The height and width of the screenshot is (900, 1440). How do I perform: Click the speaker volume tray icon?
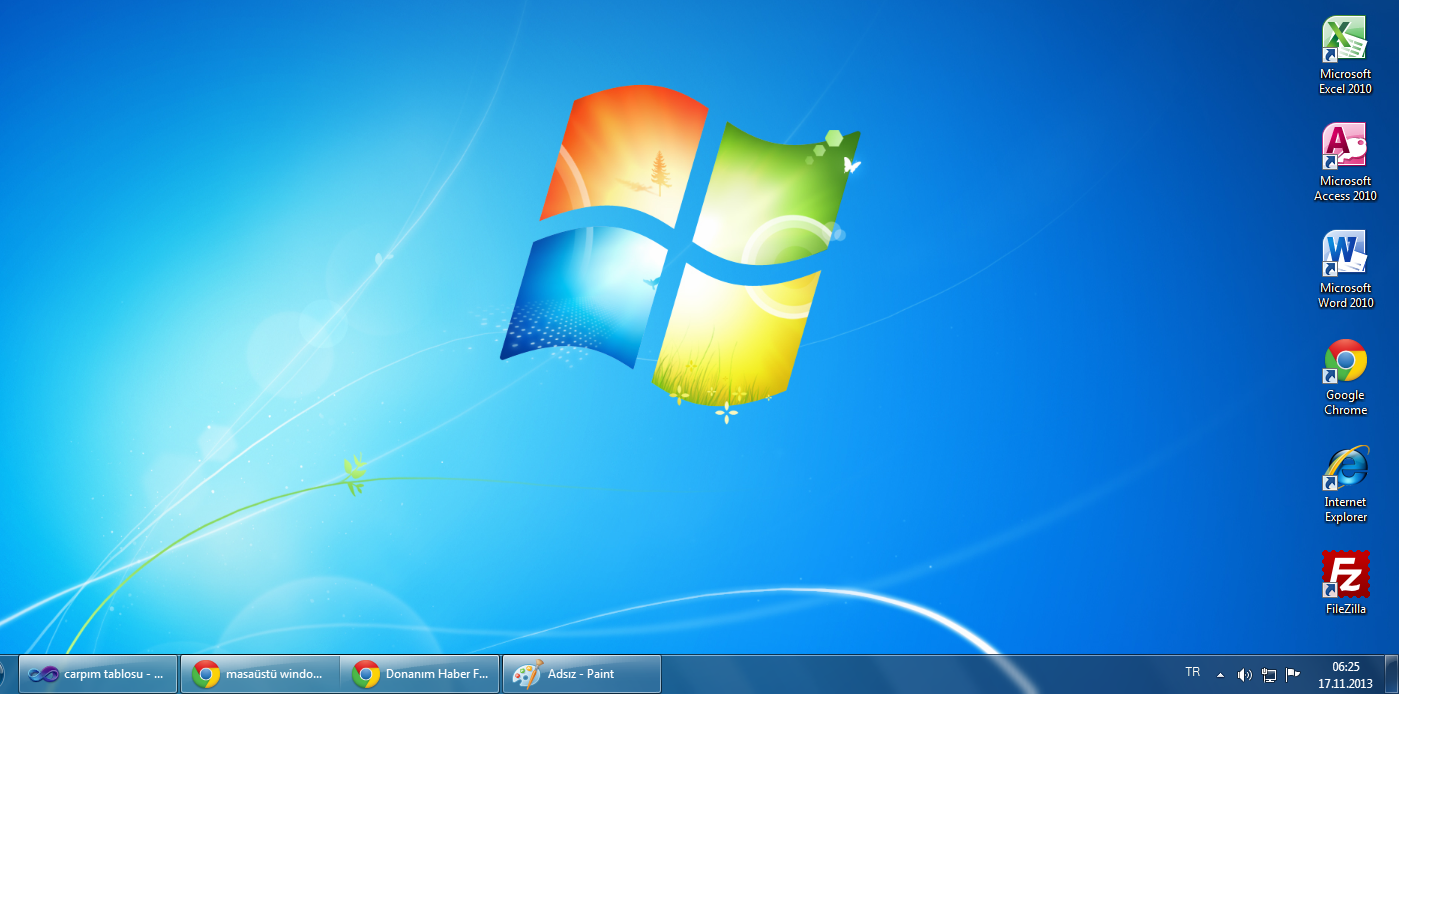pyautogui.click(x=1244, y=675)
